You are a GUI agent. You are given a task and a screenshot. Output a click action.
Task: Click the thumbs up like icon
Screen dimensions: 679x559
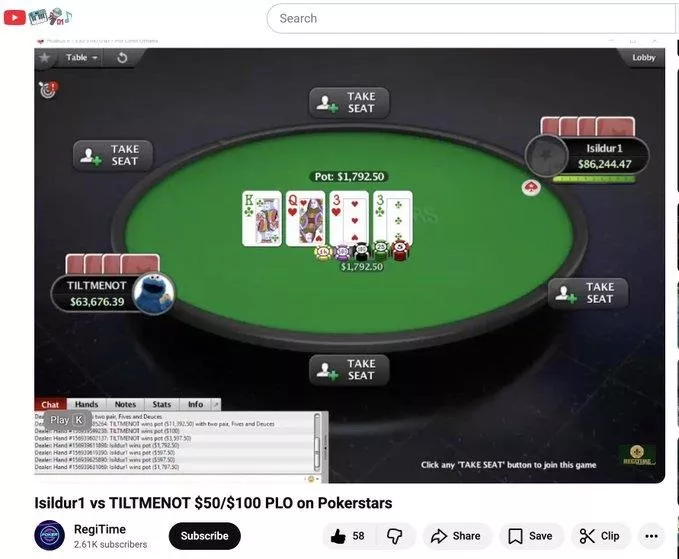click(x=338, y=536)
